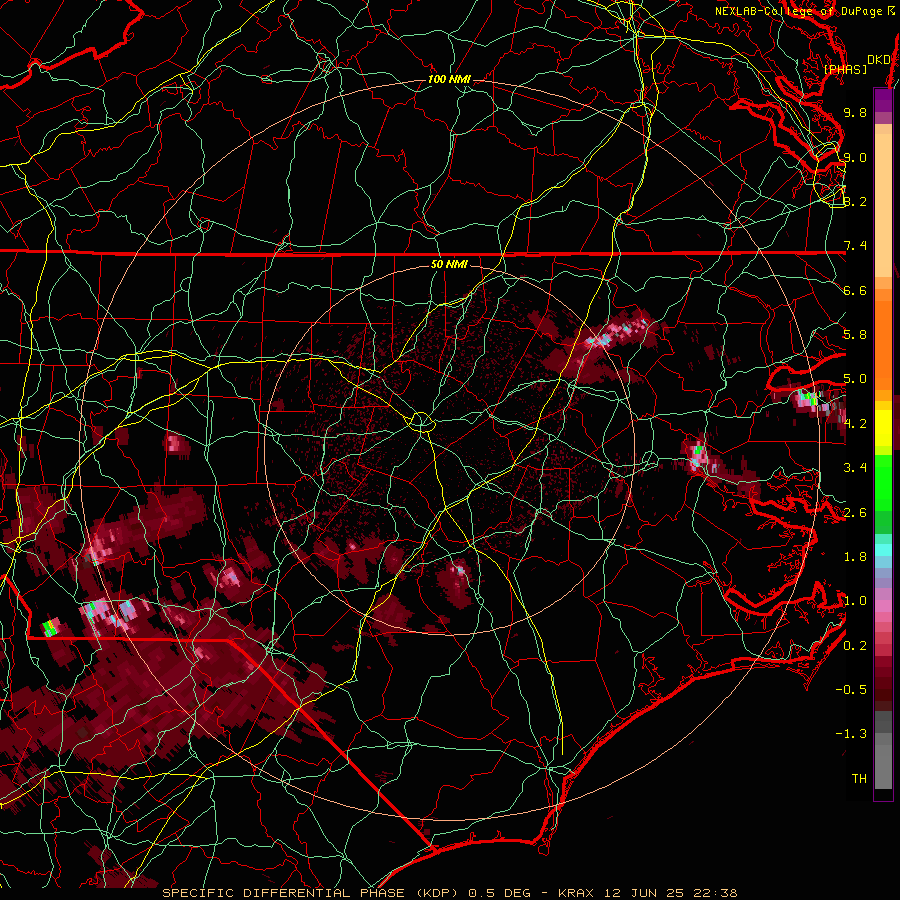This screenshot has height=900, width=900.
Task: Click the 3.4 scale value
Action: pyautogui.click(x=855, y=468)
